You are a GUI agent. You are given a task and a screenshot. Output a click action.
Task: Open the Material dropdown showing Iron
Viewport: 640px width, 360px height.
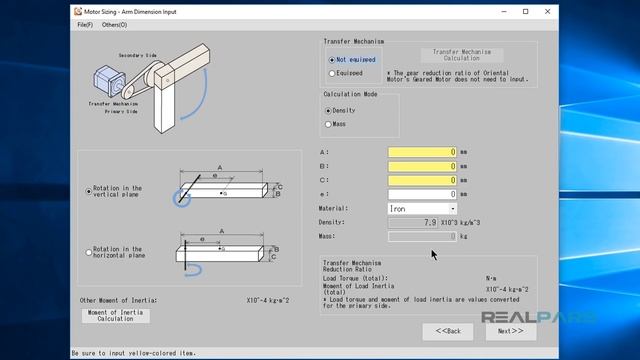[422, 209]
